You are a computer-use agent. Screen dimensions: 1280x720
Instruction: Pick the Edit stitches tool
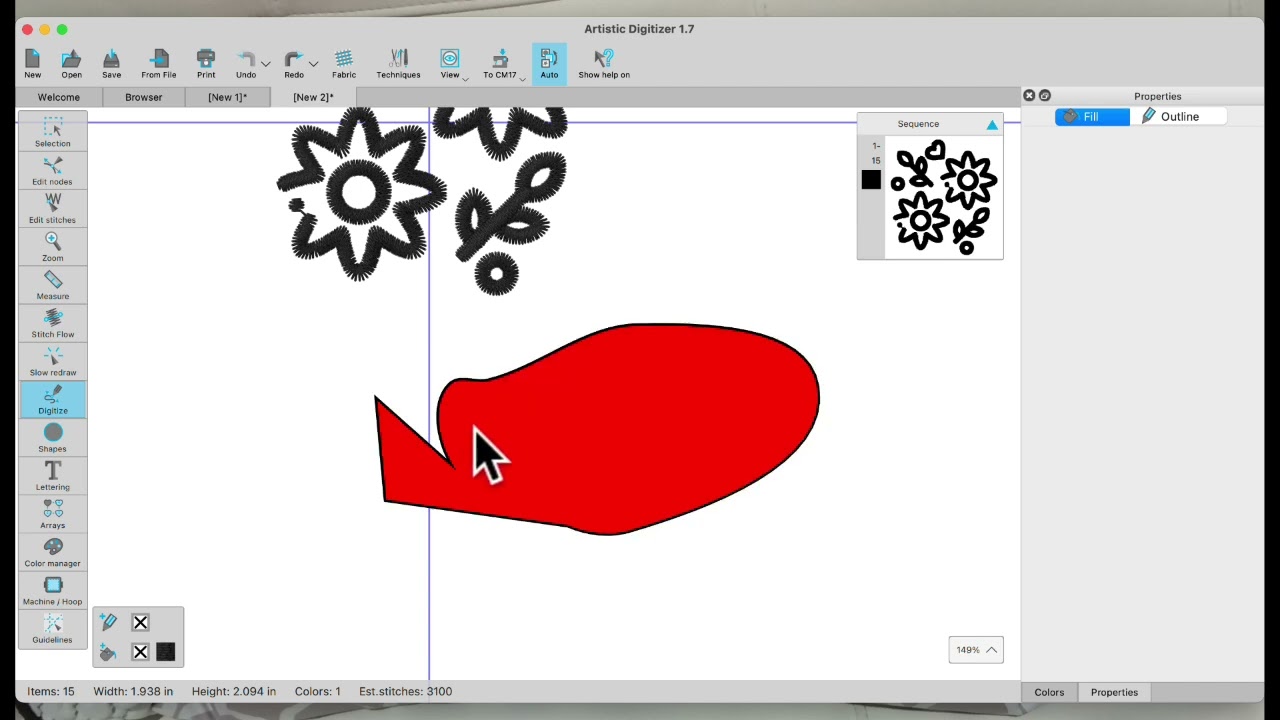pyautogui.click(x=53, y=208)
